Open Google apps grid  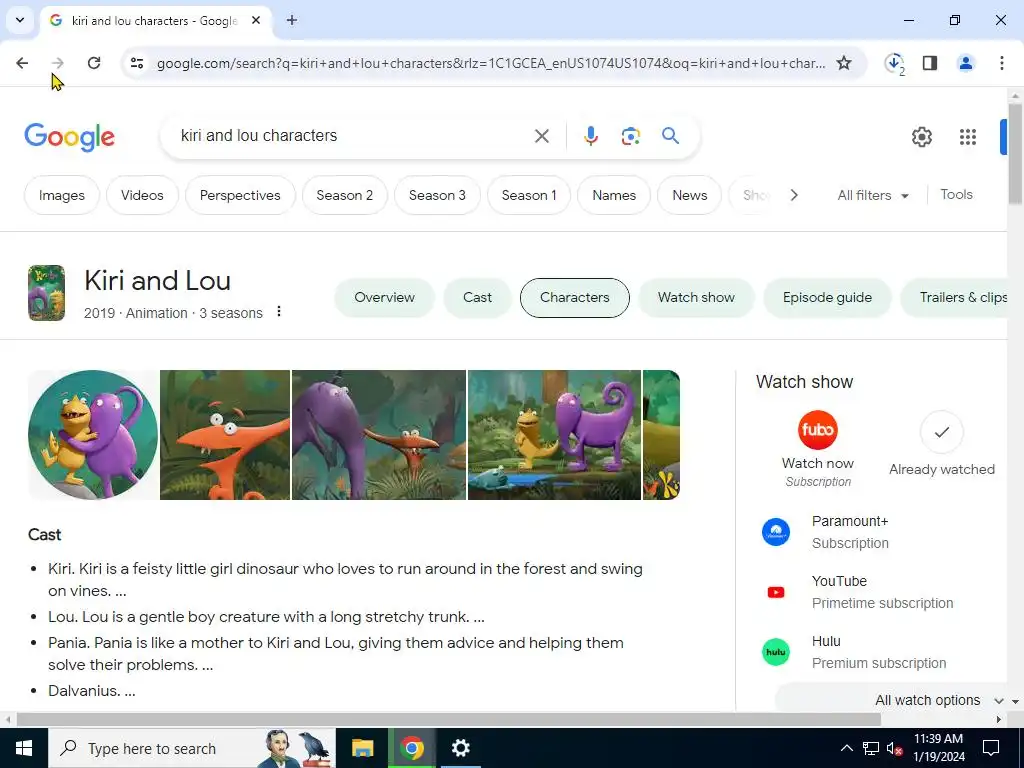click(x=968, y=136)
